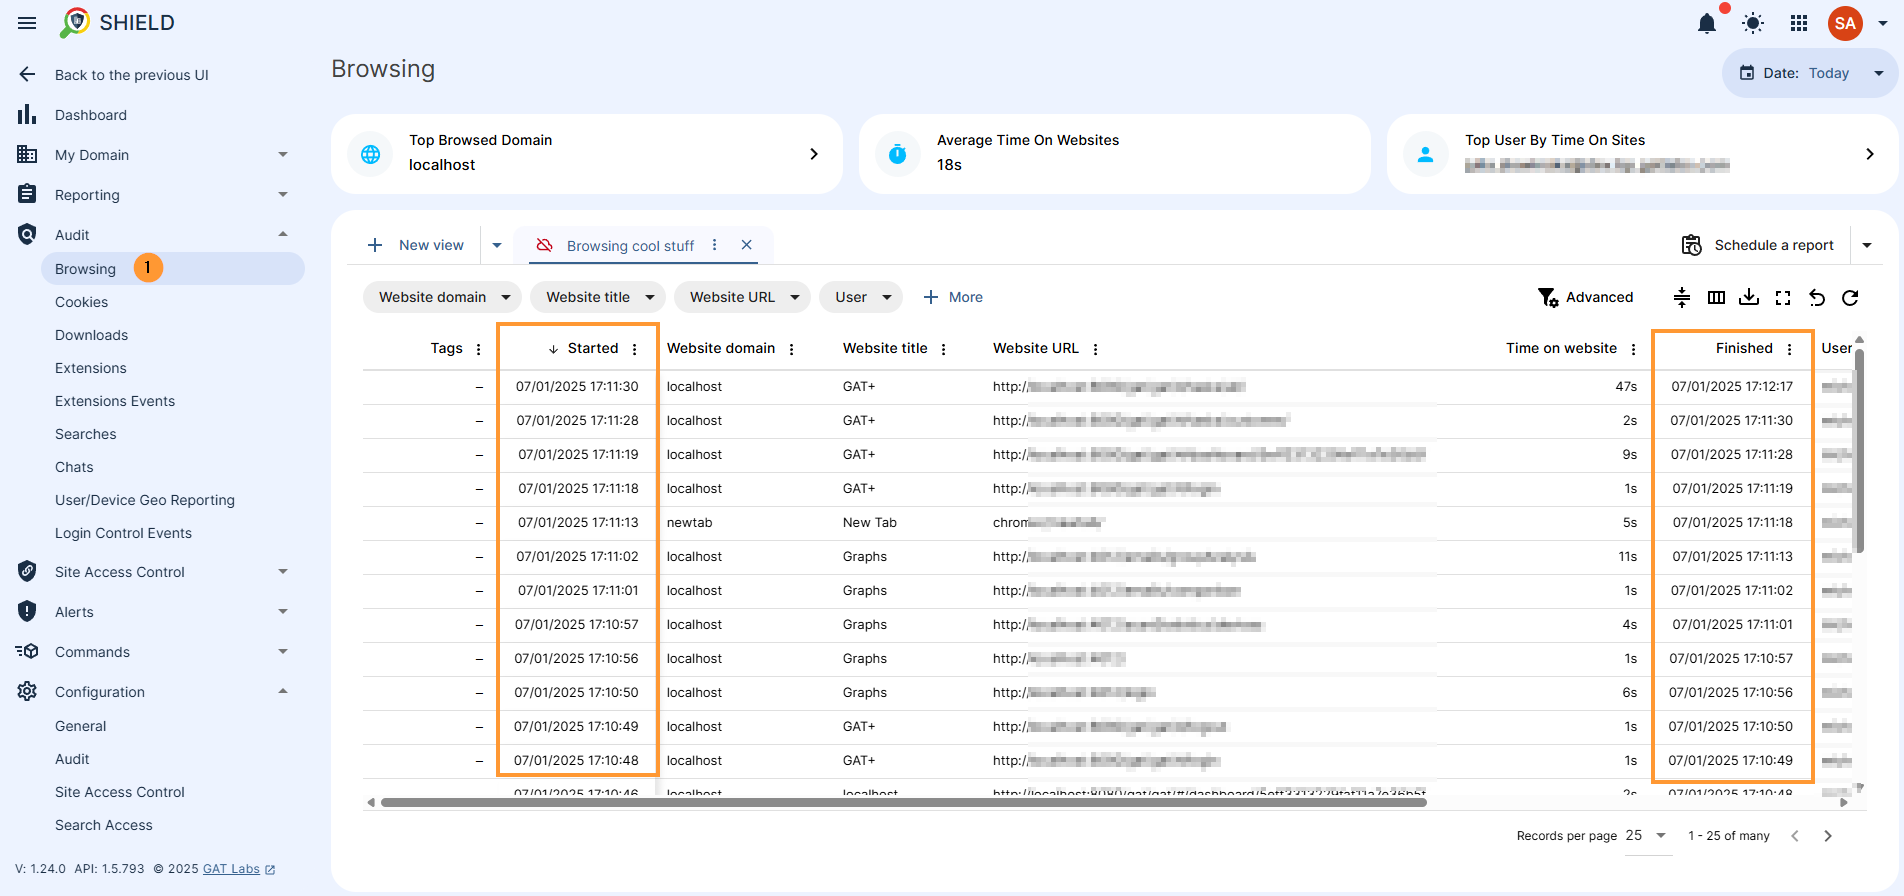Click the horizontal table scrollbar
The width and height of the screenshot is (1904, 896).
(904, 802)
